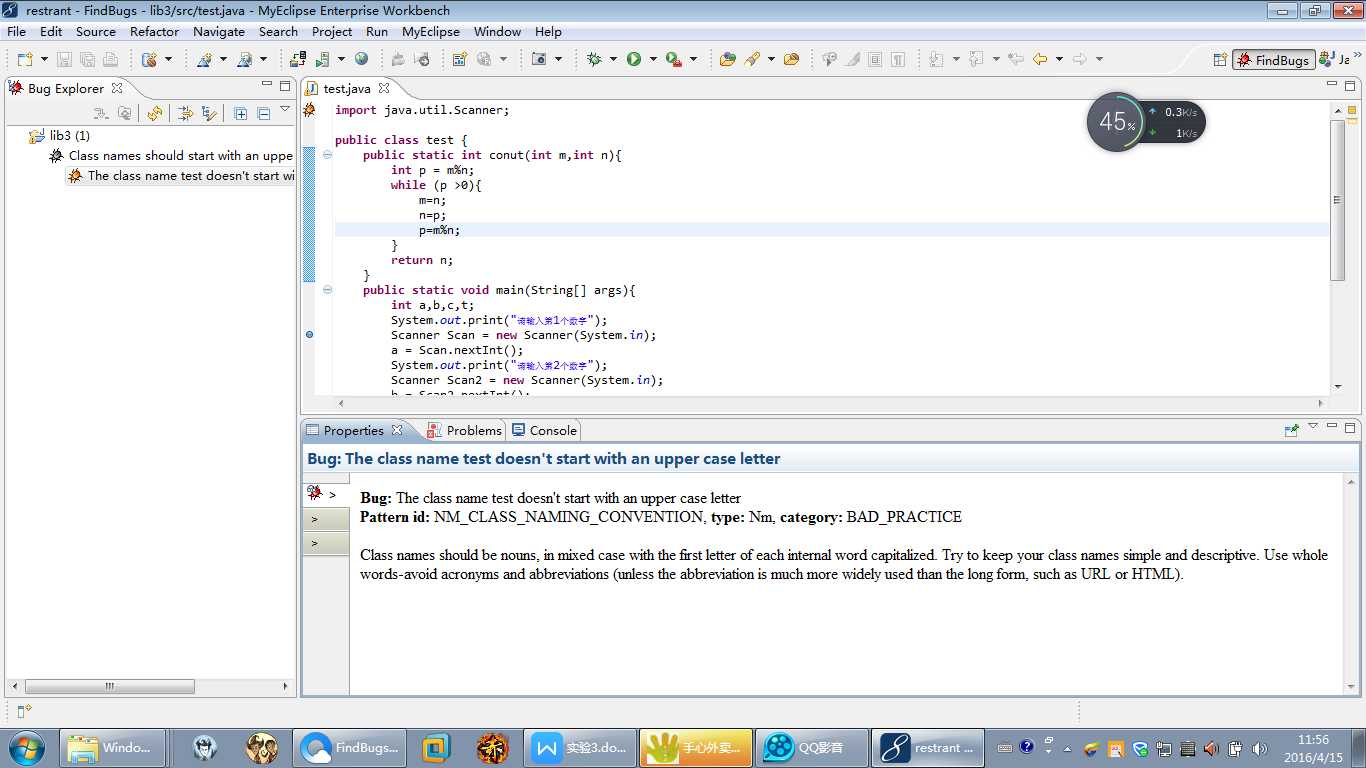Refresh the Bug Explorer view
1366x768 pixels.
(155, 114)
